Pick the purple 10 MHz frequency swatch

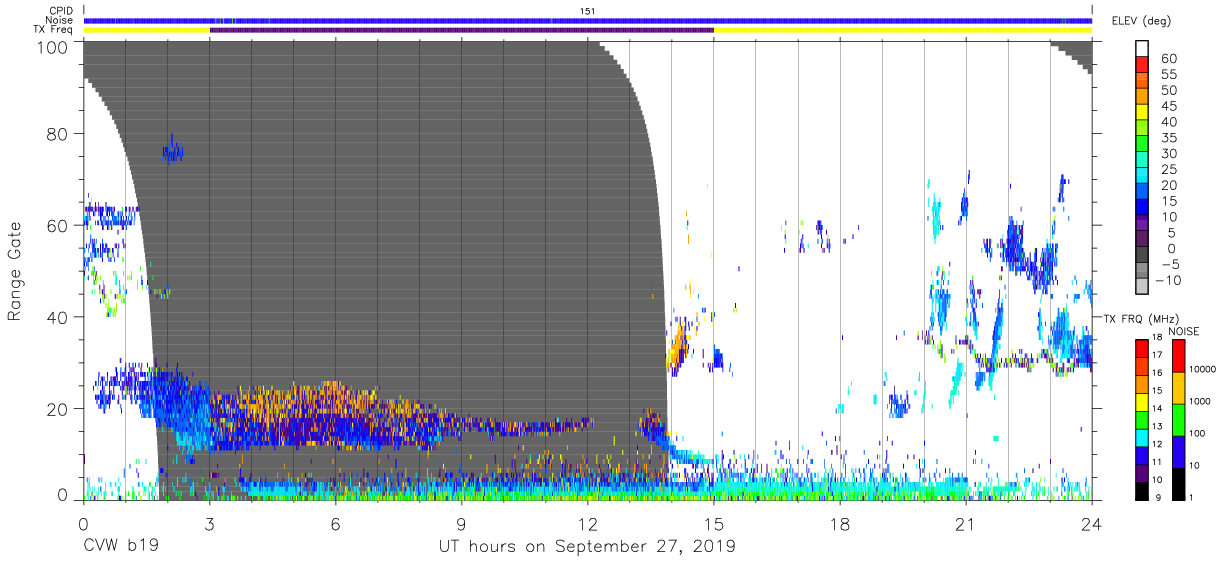click(1144, 473)
